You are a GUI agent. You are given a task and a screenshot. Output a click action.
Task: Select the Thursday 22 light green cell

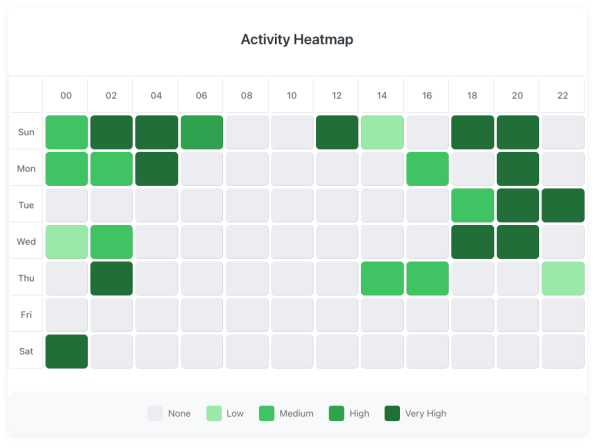pos(562,278)
